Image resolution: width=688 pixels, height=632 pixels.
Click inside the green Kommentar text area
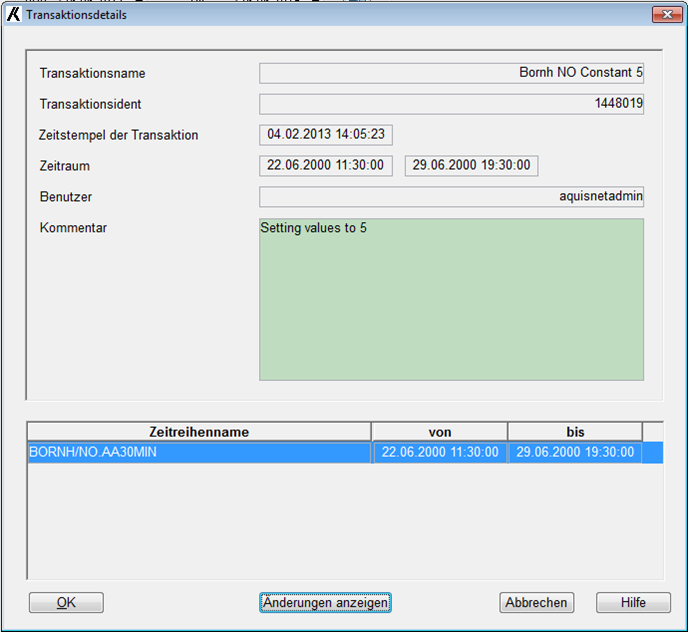[451, 300]
